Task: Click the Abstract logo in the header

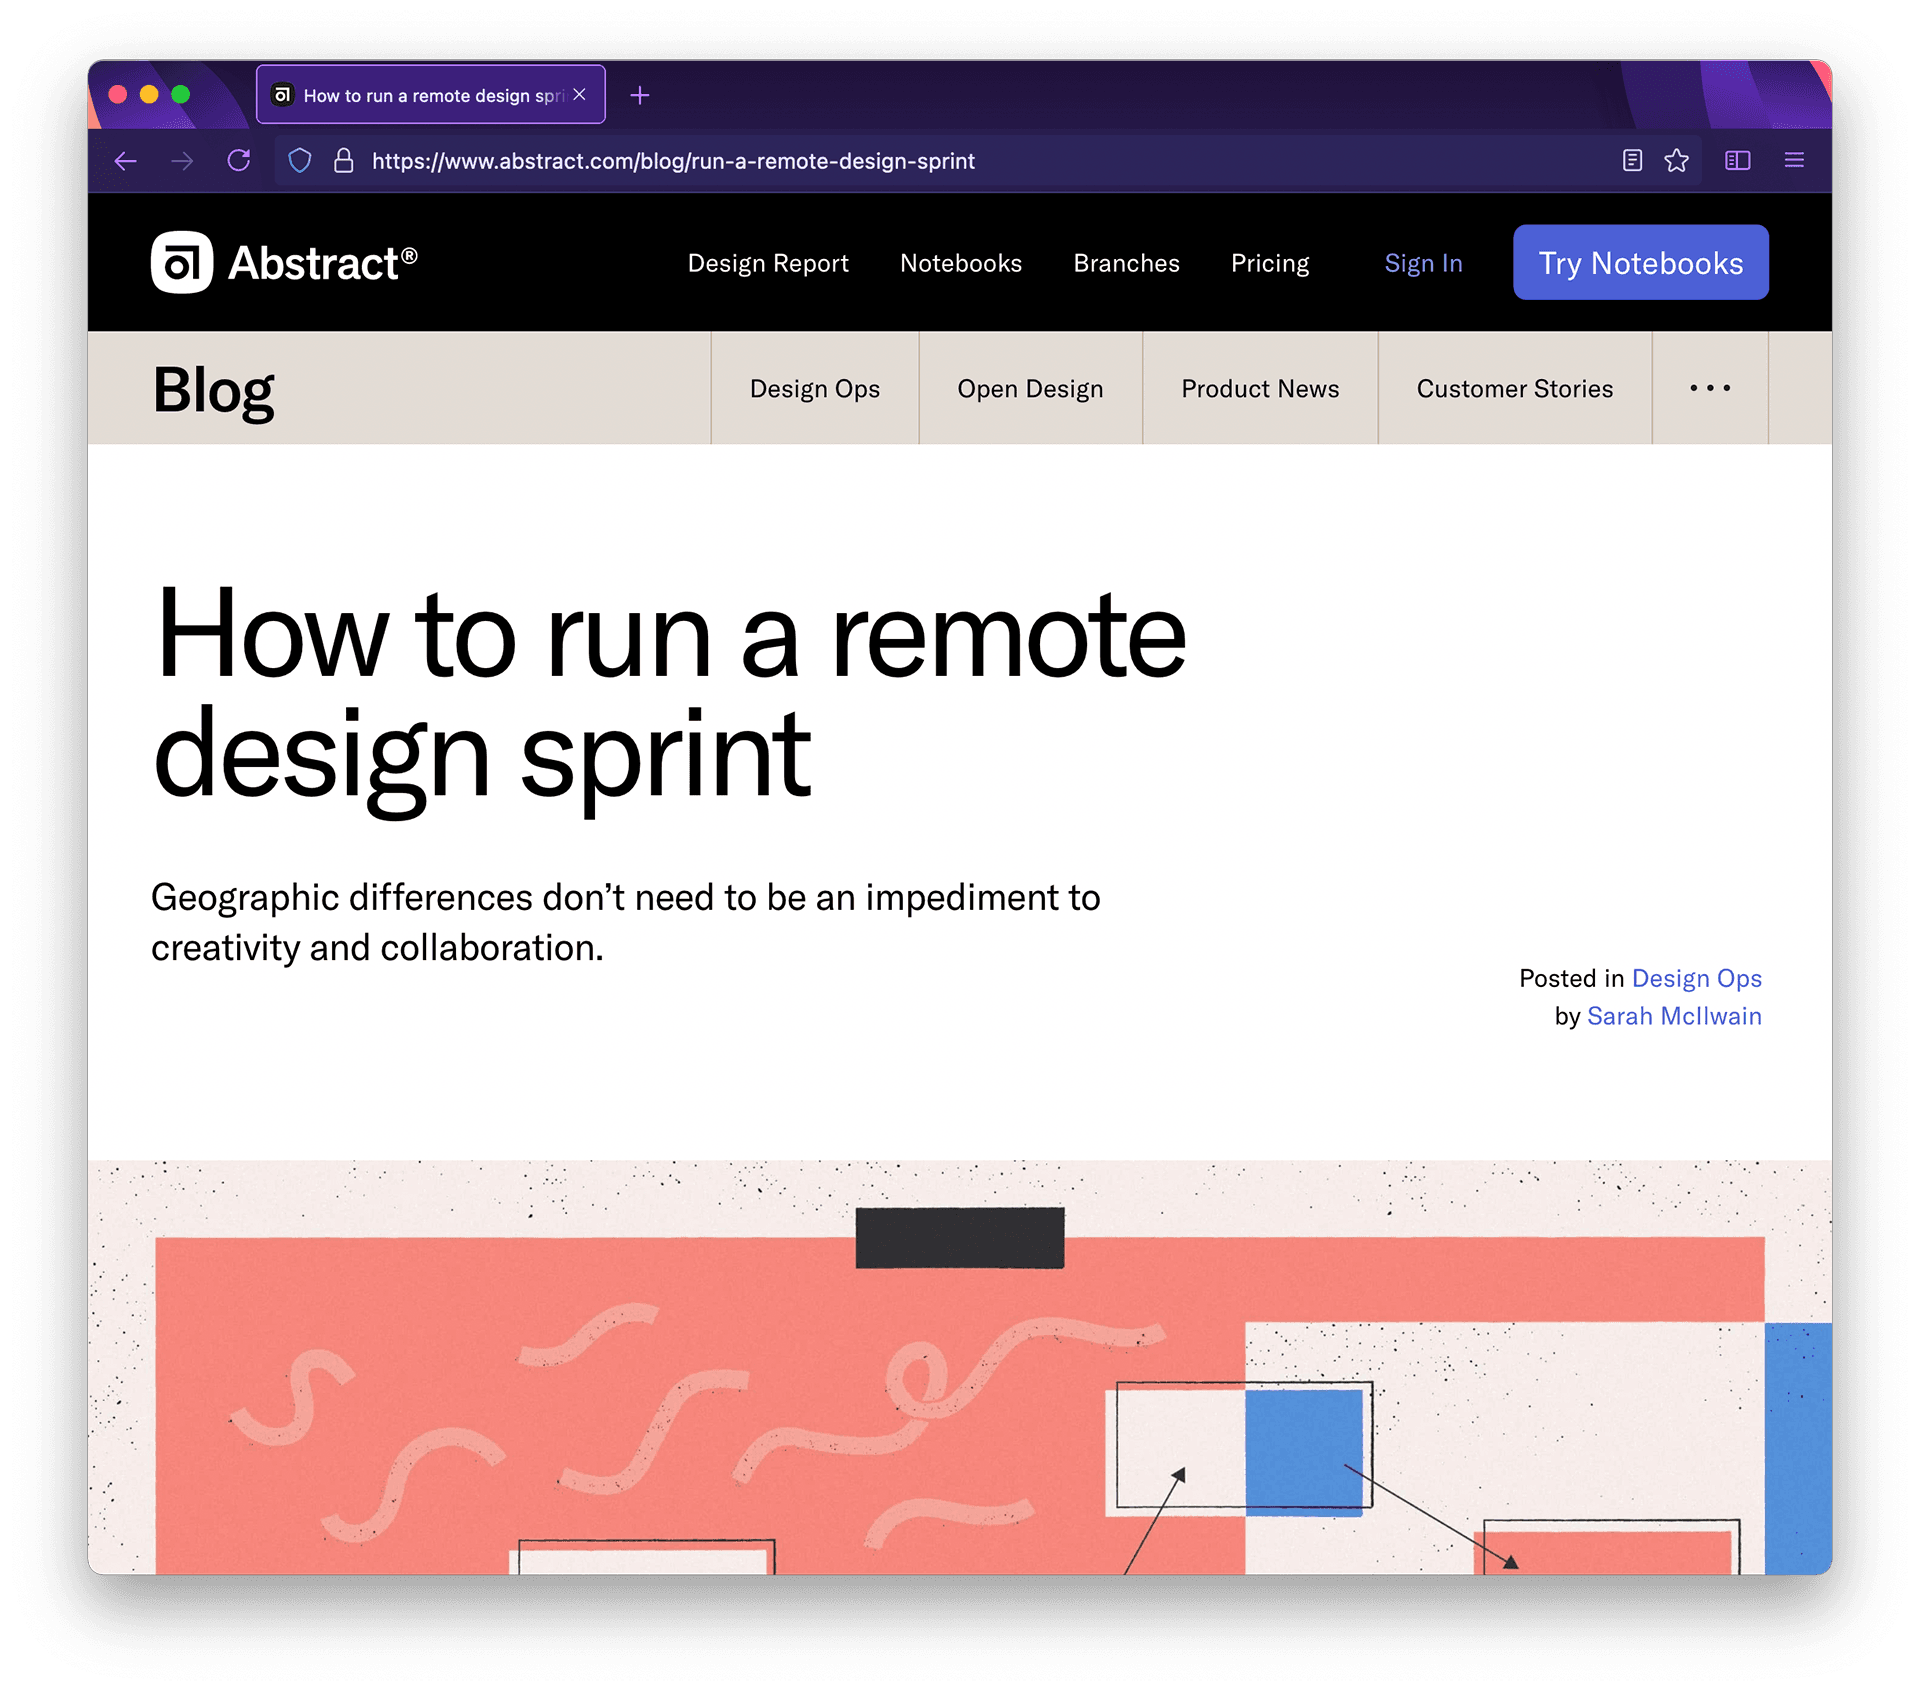Action: click(x=284, y=263)
